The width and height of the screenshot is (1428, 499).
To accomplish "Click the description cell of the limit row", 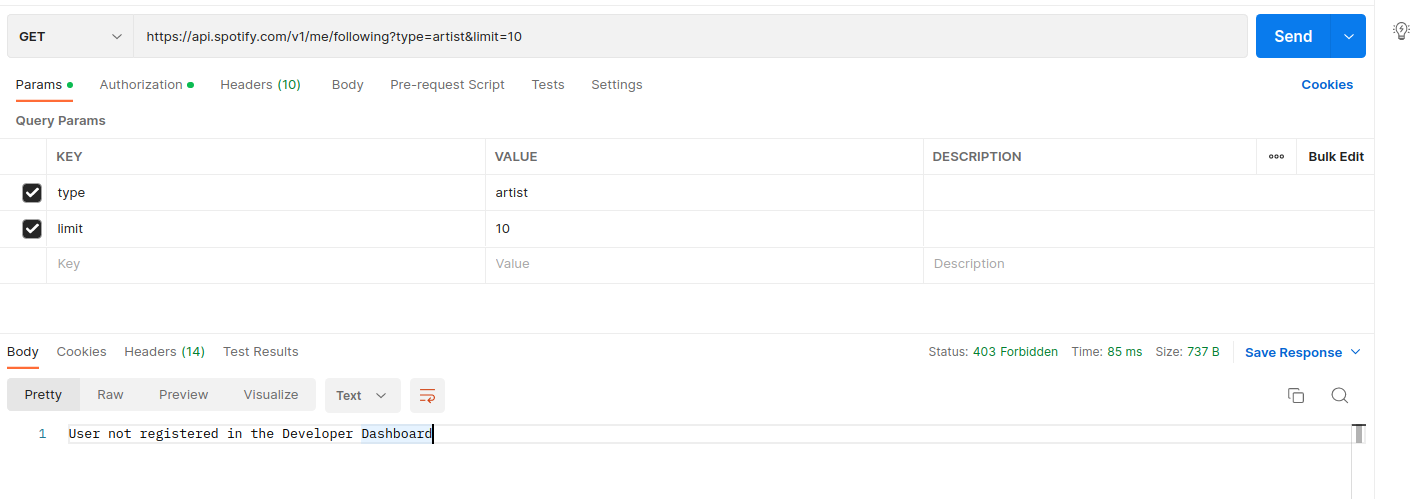I will [x=1148, y=229].
